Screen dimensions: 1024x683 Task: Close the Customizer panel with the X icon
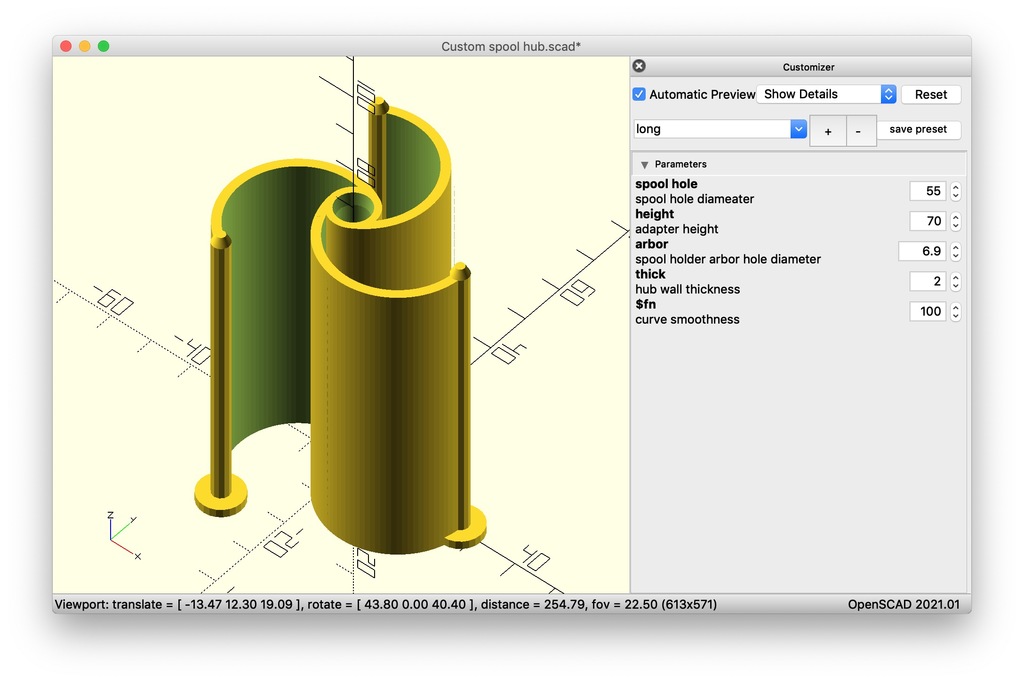[638, 65]
